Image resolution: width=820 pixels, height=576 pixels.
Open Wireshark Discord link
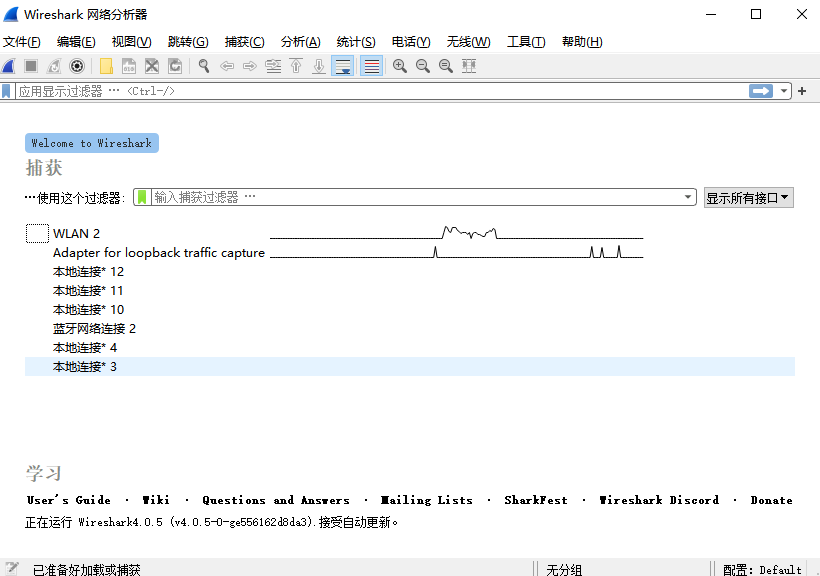pyautogui.click(x=659, y=500)
